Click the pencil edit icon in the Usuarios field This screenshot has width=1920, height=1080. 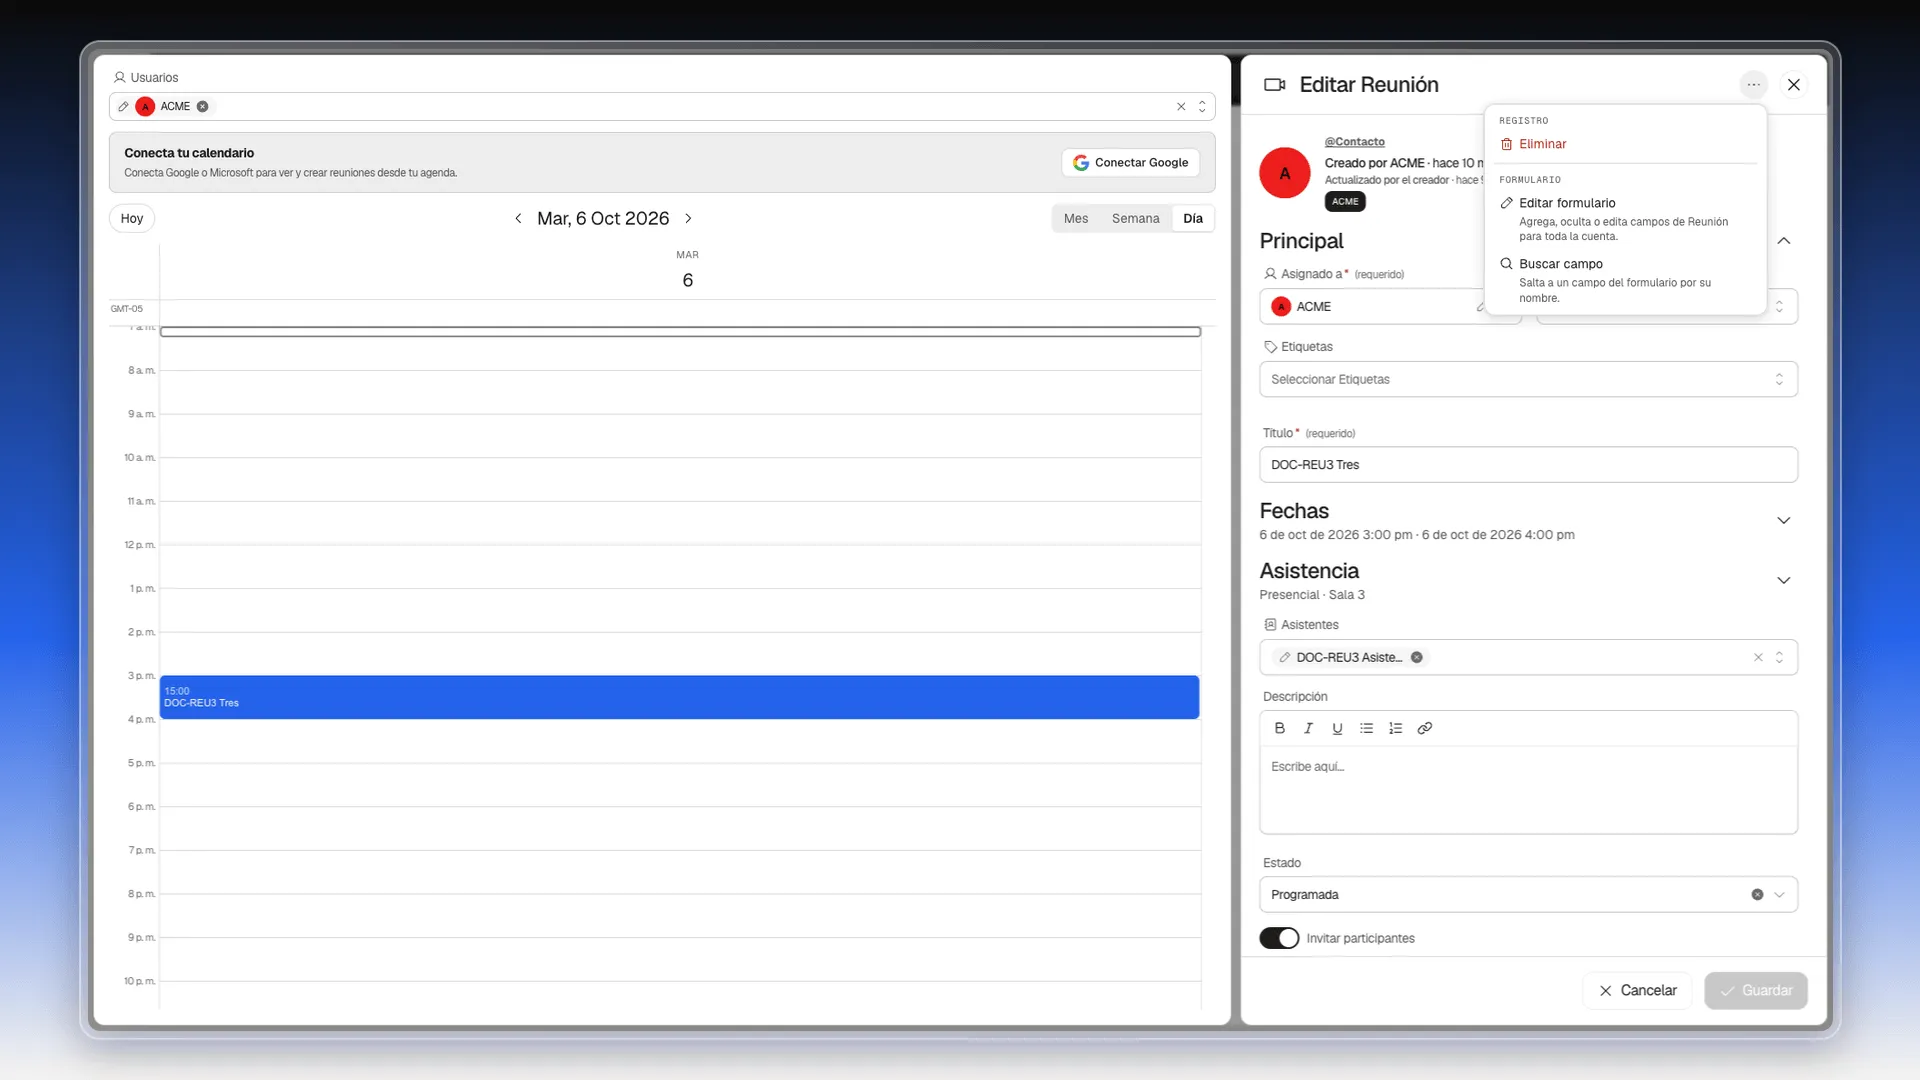123,106
